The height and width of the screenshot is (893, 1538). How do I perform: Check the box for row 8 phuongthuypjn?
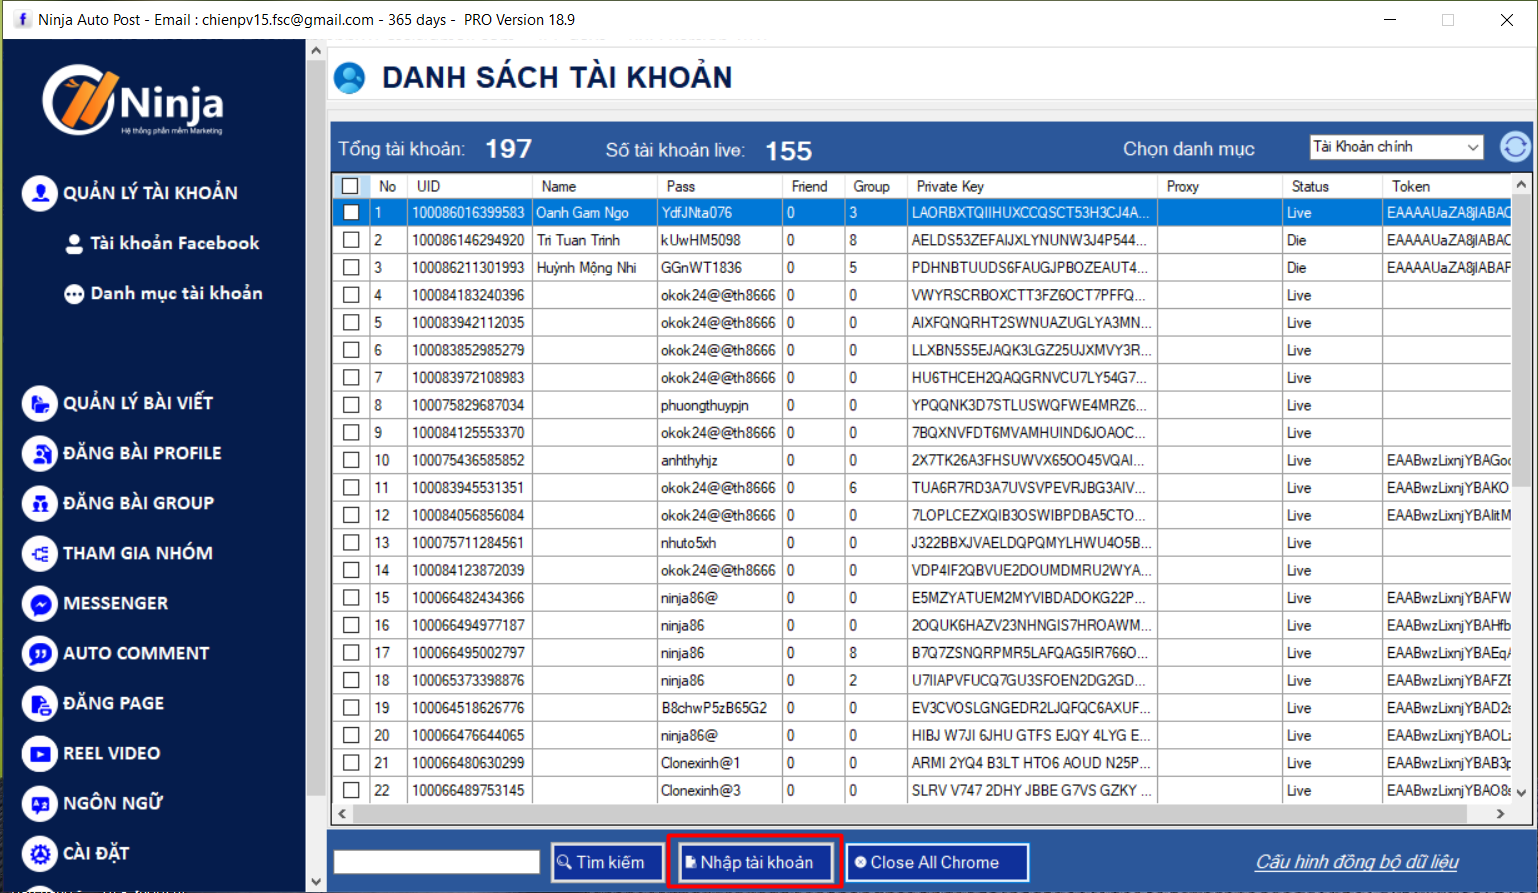[x=351, y=405]
